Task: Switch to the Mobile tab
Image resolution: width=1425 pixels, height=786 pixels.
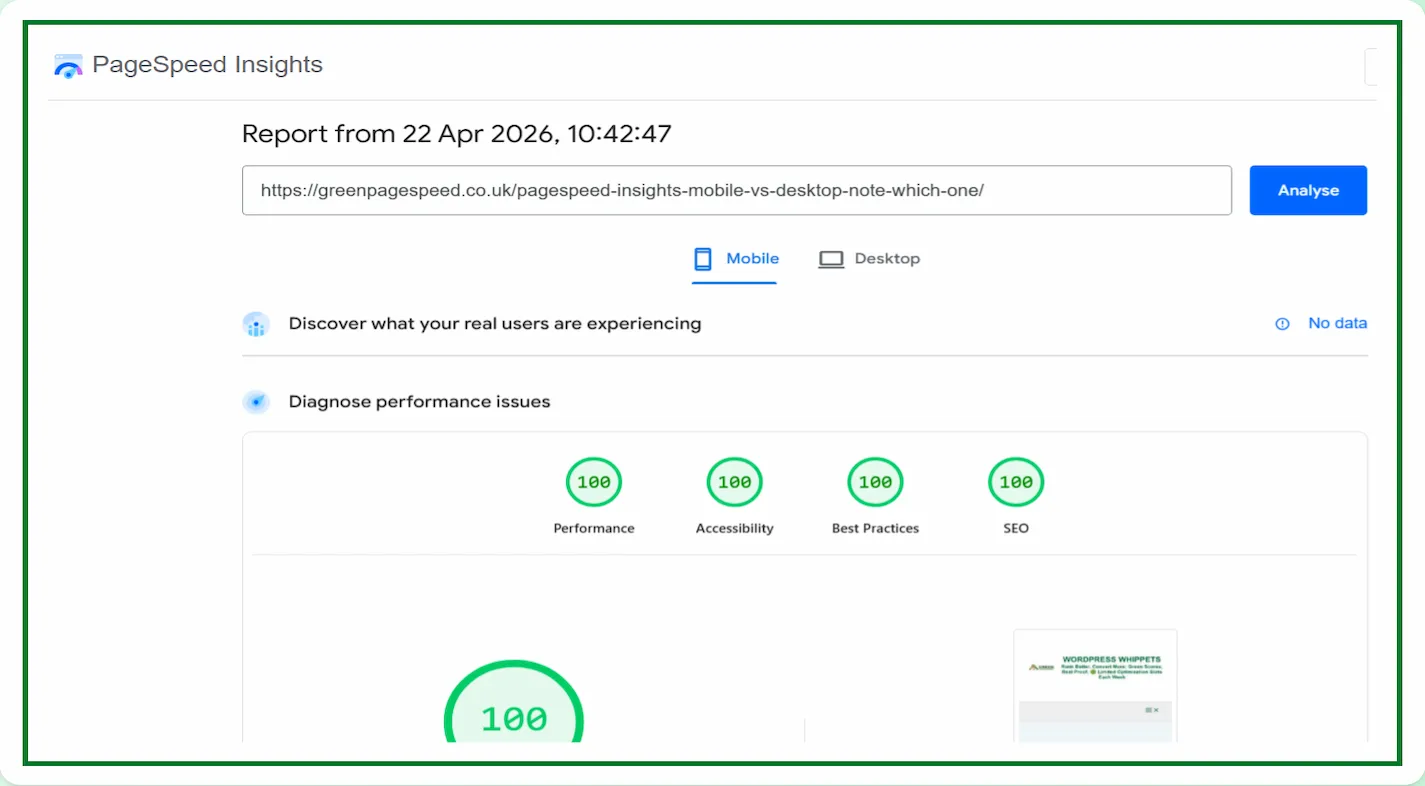Action: pyautogui.click(x=734, y=259)
